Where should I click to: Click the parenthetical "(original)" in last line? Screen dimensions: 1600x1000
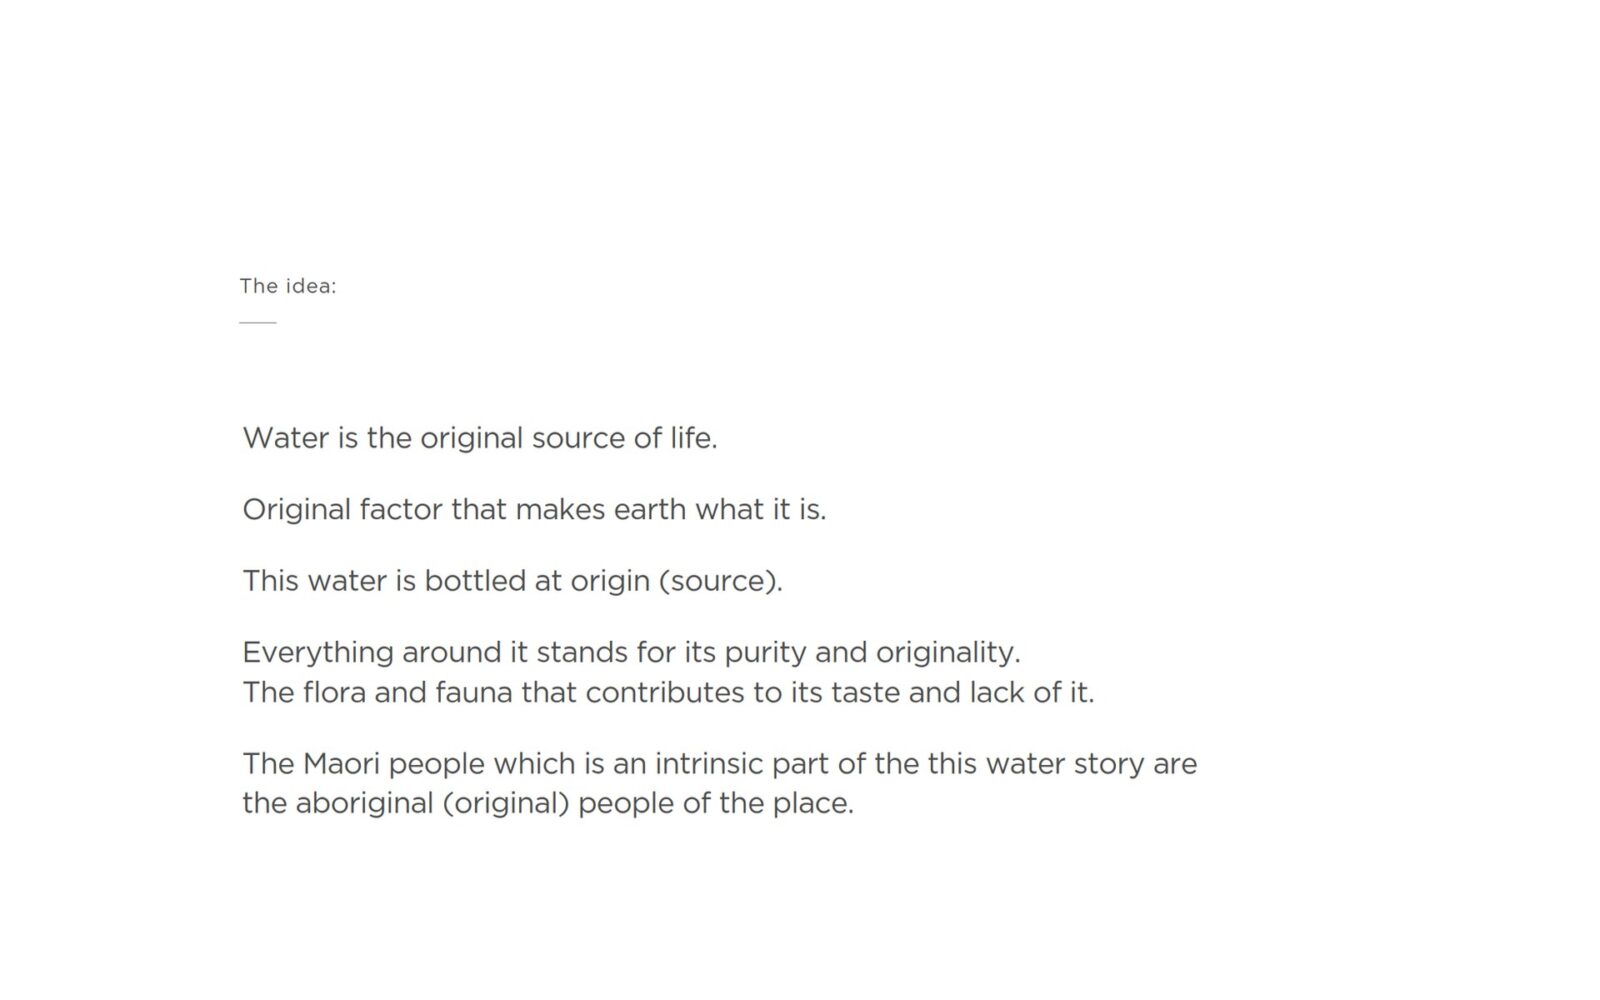click(506, 803)
